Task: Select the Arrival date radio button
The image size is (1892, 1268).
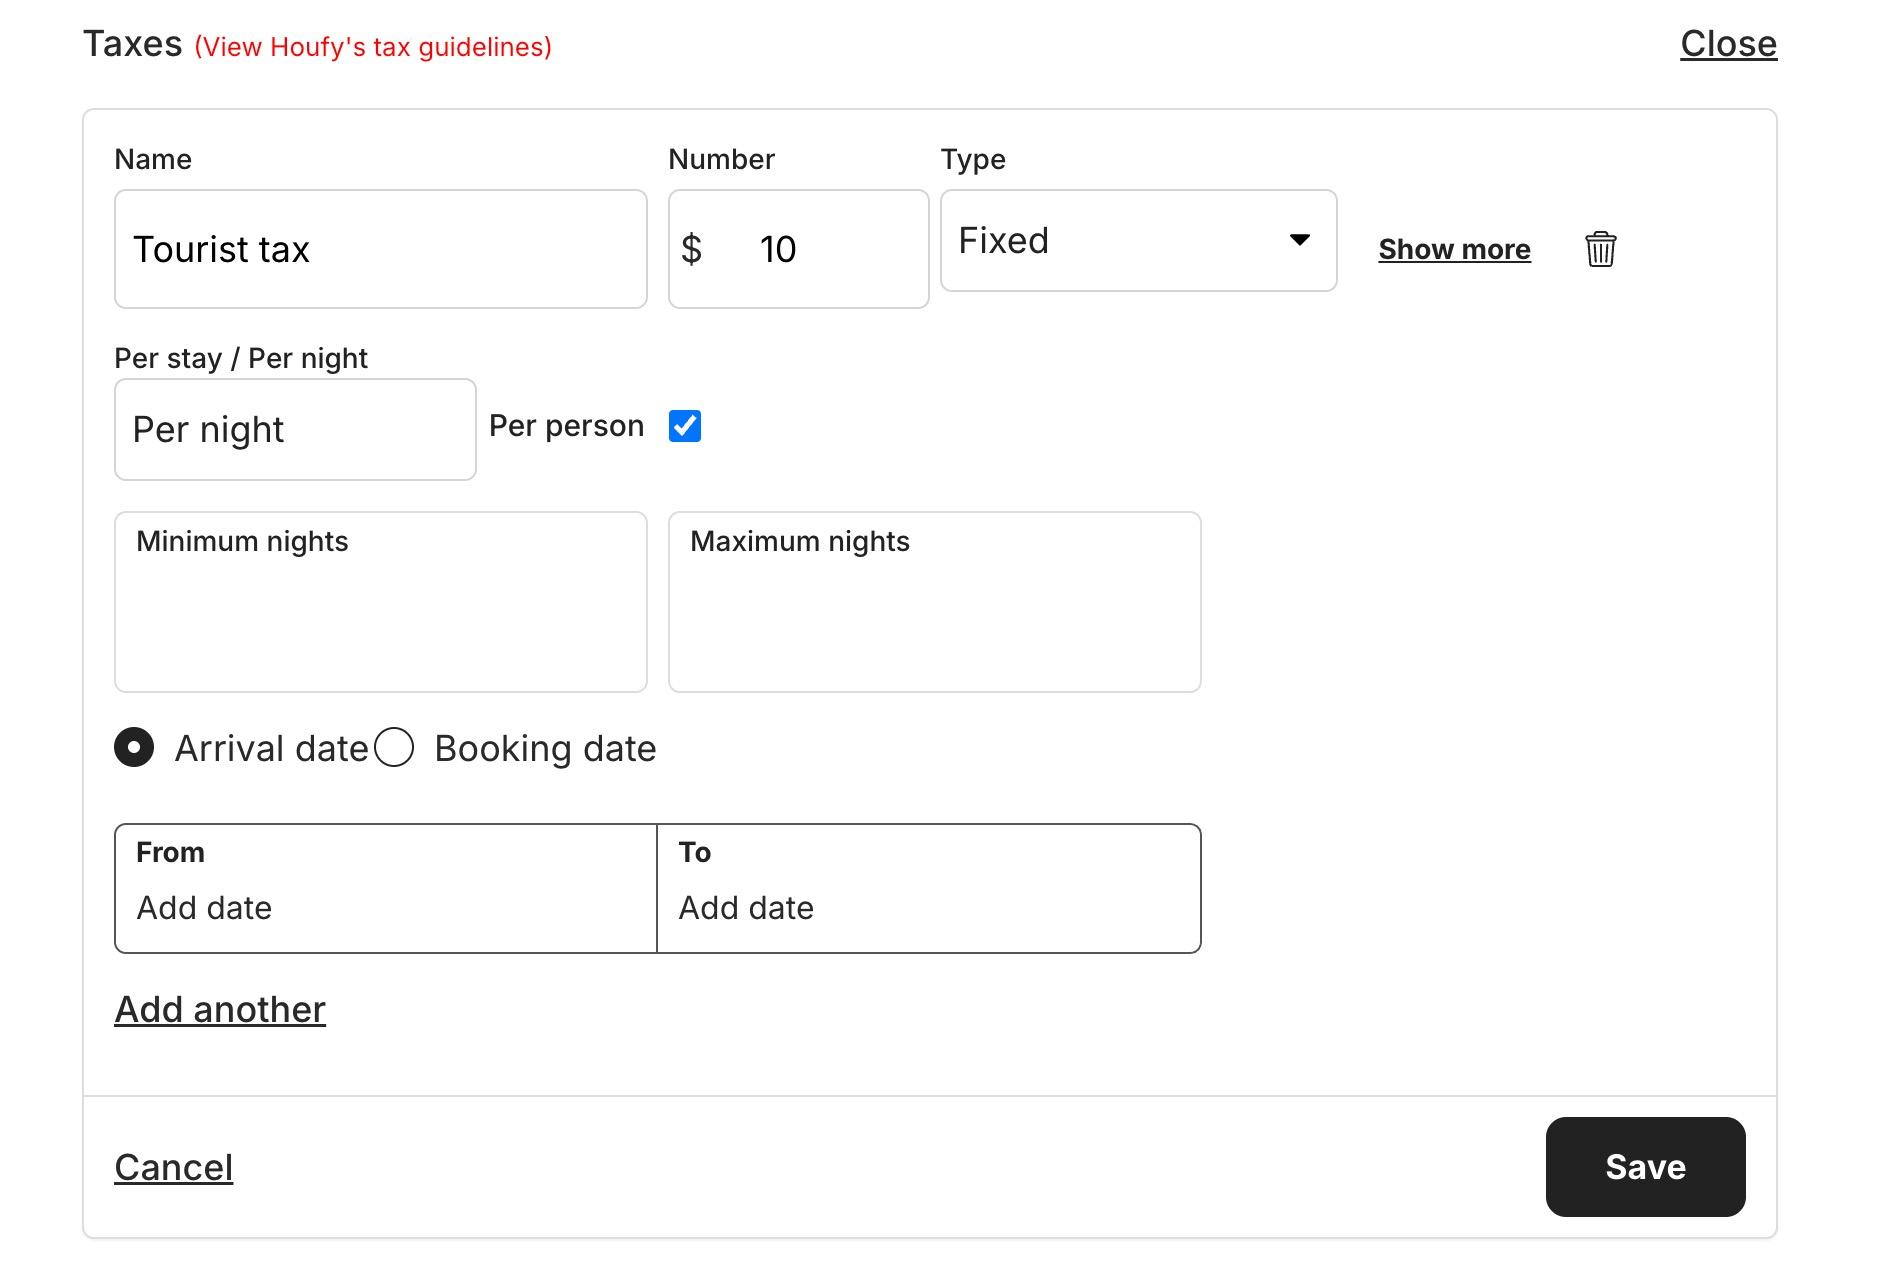Action: coord(134,746)
